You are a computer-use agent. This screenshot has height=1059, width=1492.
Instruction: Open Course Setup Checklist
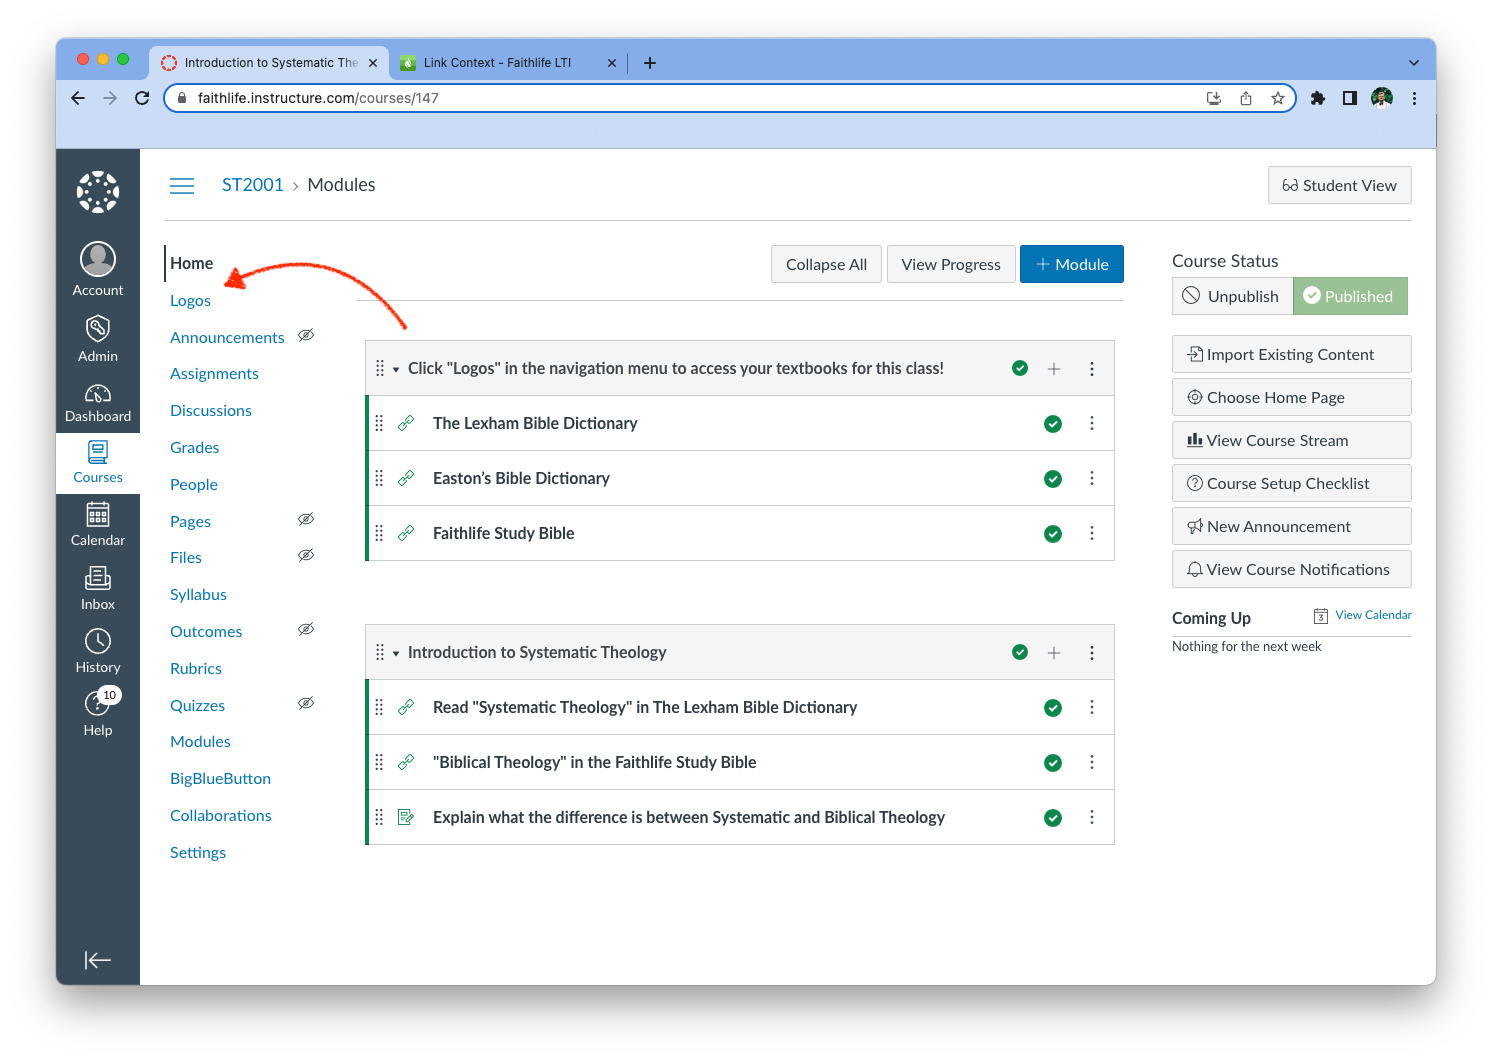pyautogui.click(x=1291, y=483)
